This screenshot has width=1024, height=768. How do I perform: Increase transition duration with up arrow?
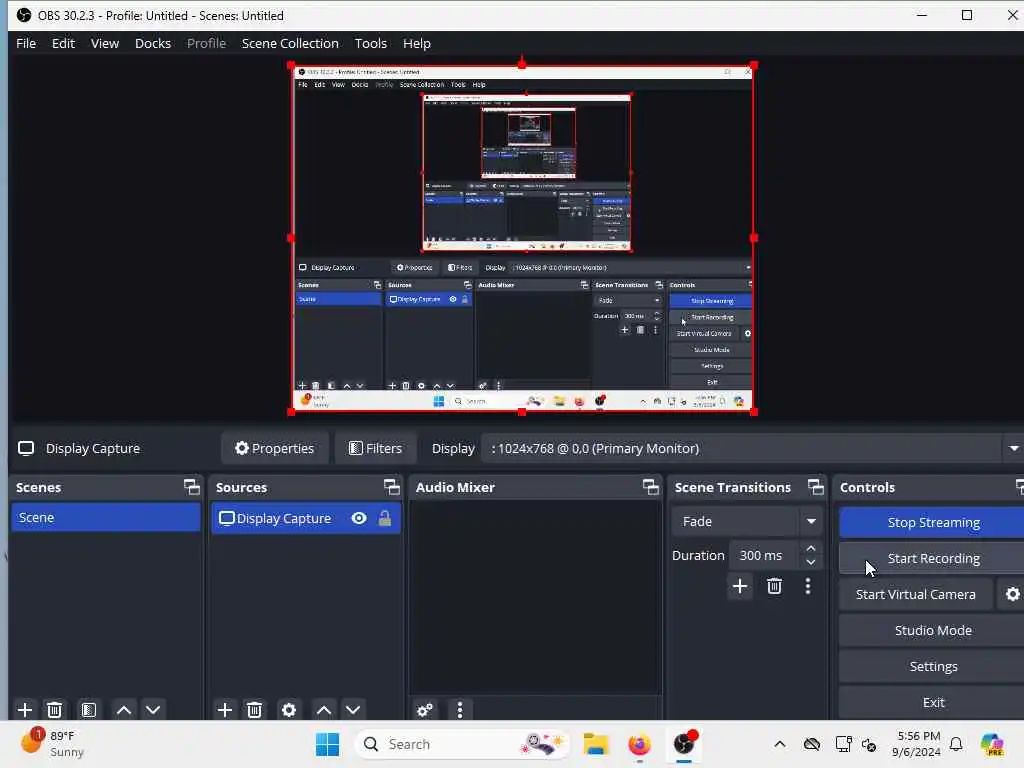pyautogui.click(x=810, y=548)
